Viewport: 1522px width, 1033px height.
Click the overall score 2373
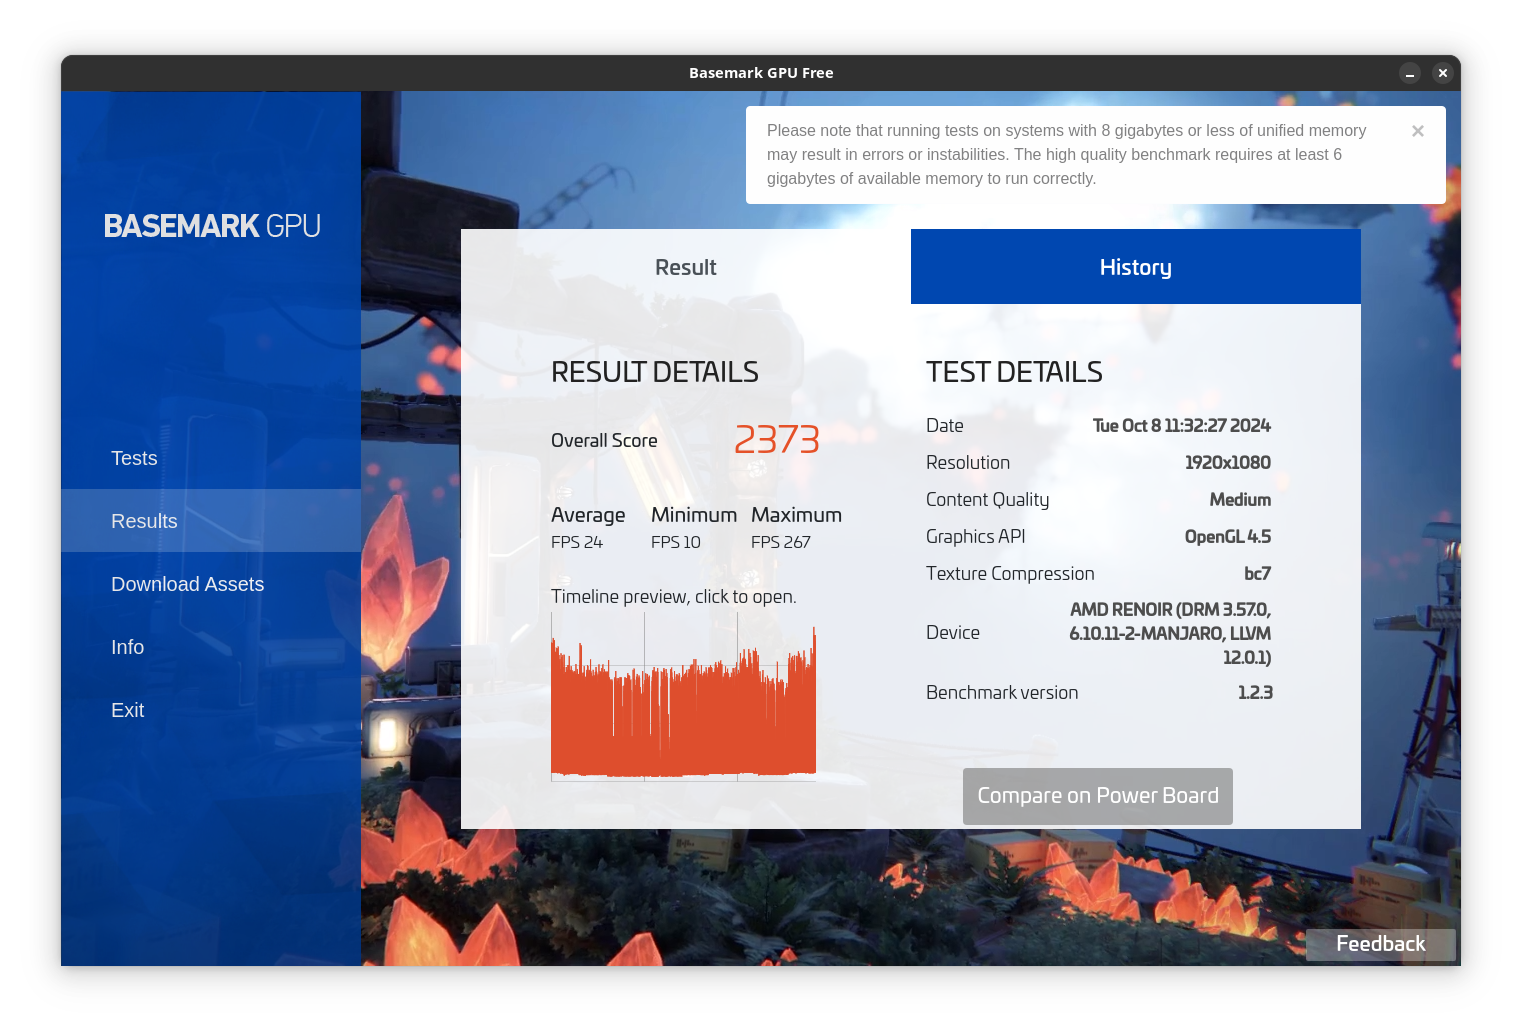click(x=776, y=440)
